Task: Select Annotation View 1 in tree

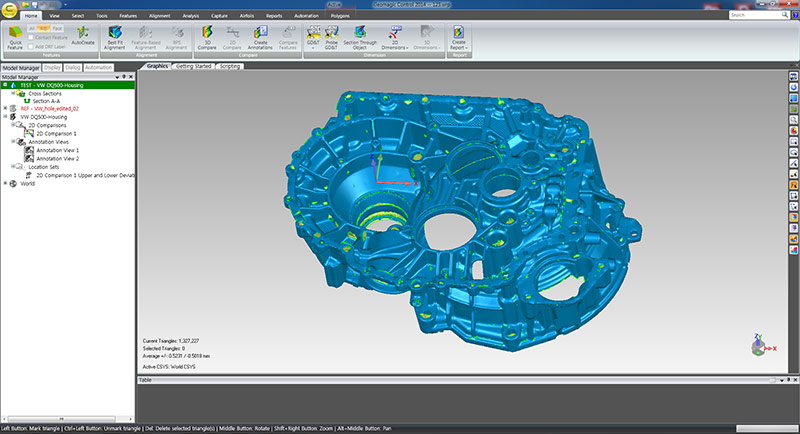Action: click(x=57, y=150)
